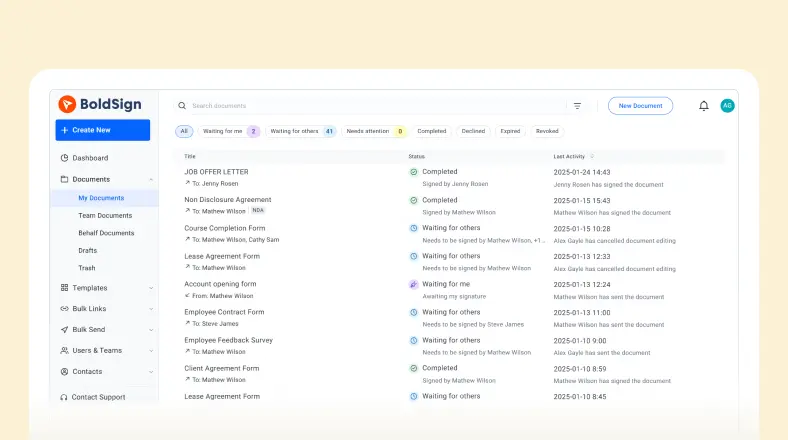The width and height of the screenshot is (788, 440).
Task: Click the BoldSign logo
Action: 99,104
